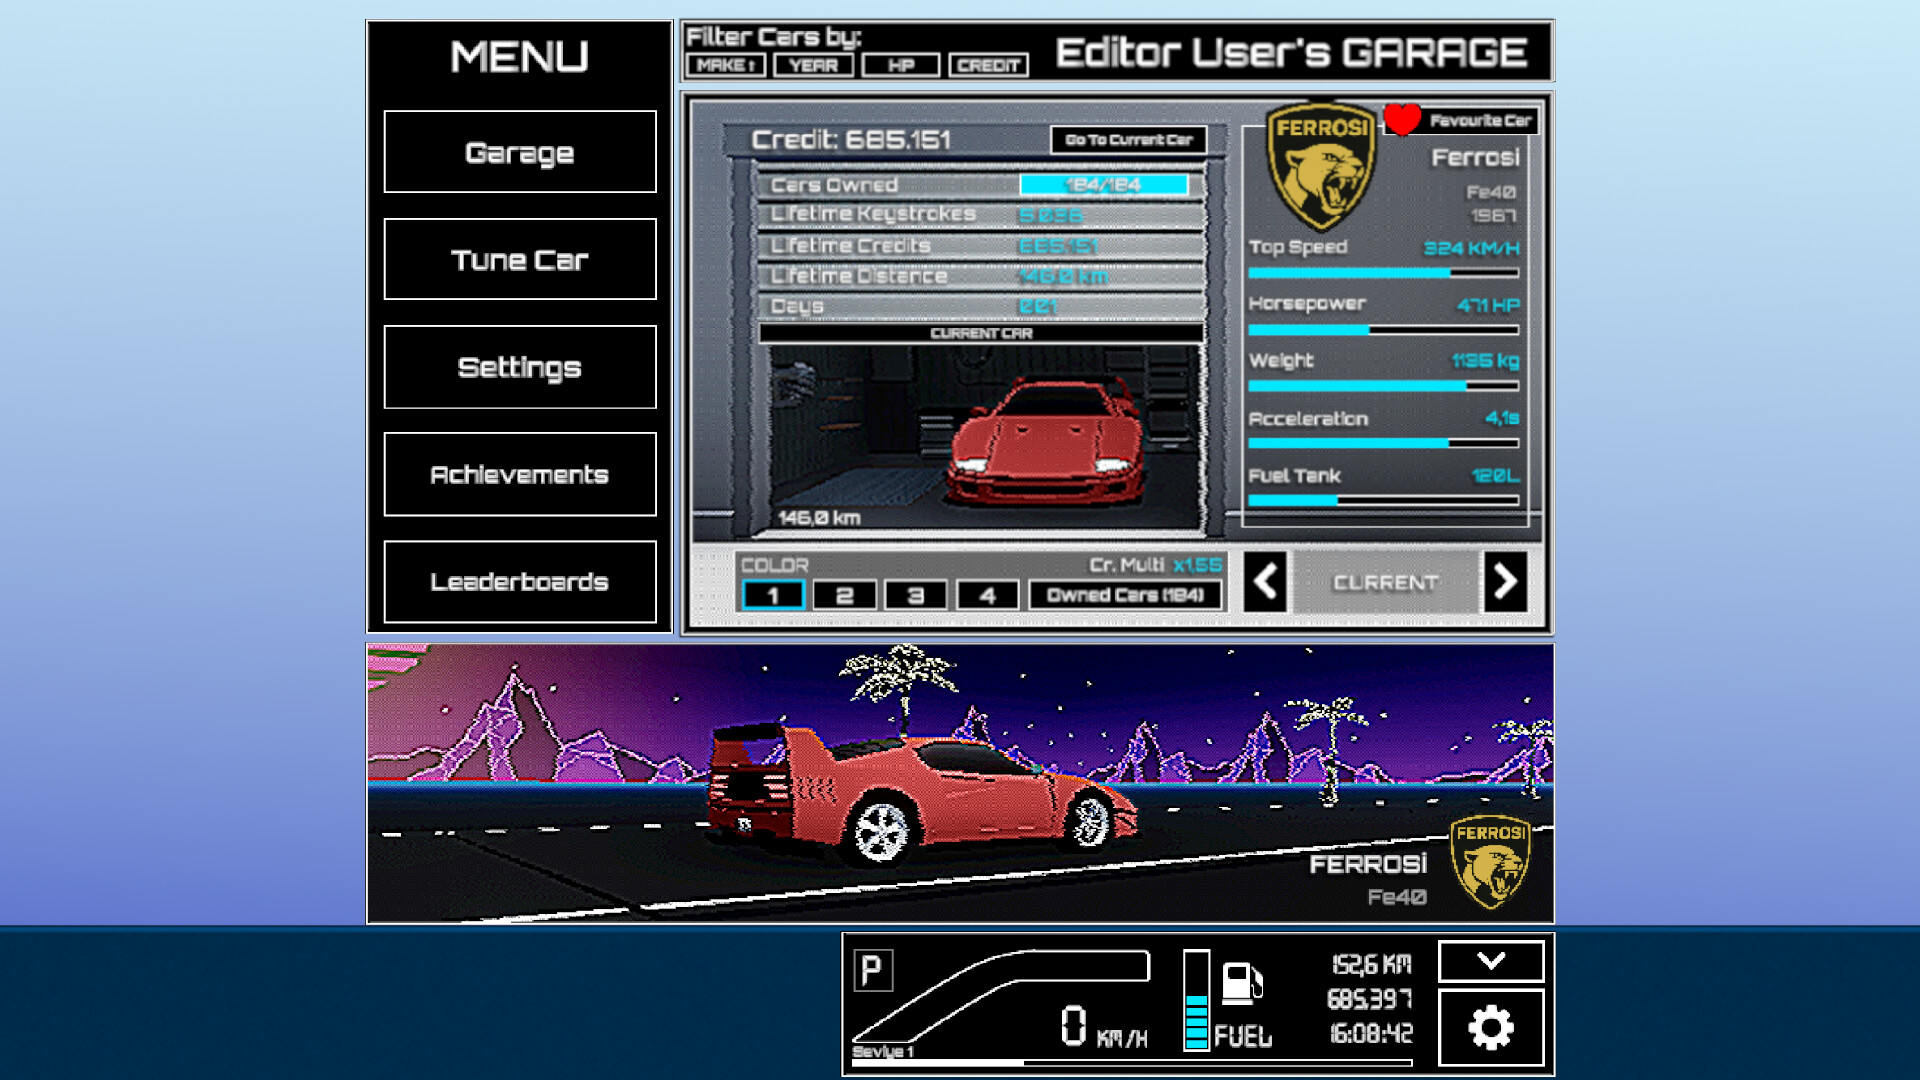Open the HP filter
Screen dimensions: 1920x1080
click(899, 65)
